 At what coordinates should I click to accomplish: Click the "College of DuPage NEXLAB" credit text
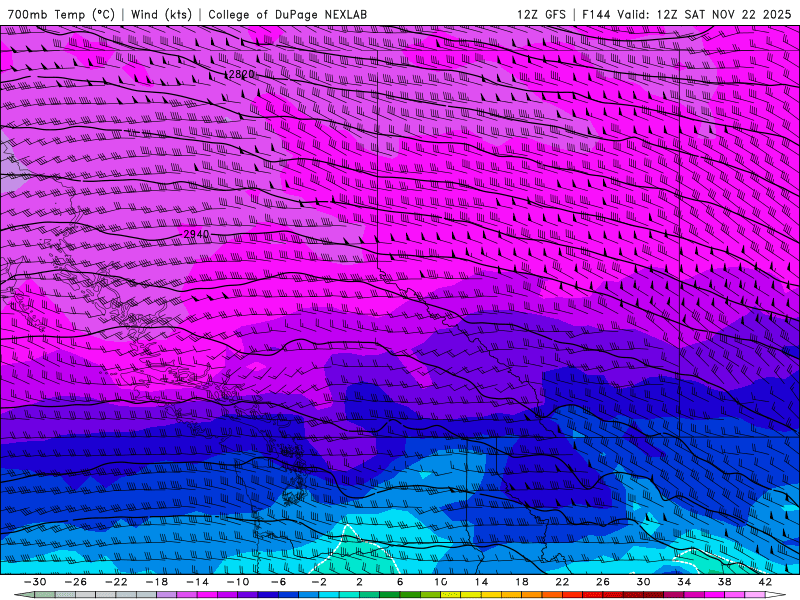tap(287, 15)
